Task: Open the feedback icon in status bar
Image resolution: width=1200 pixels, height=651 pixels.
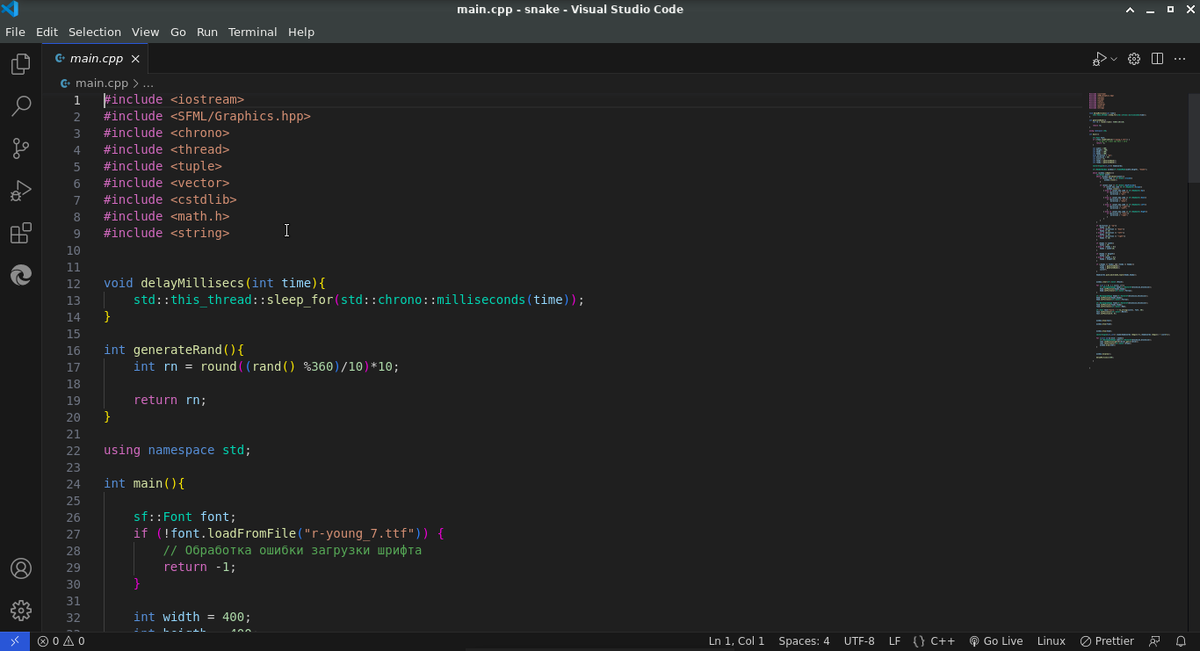Action: [1155, 641]
